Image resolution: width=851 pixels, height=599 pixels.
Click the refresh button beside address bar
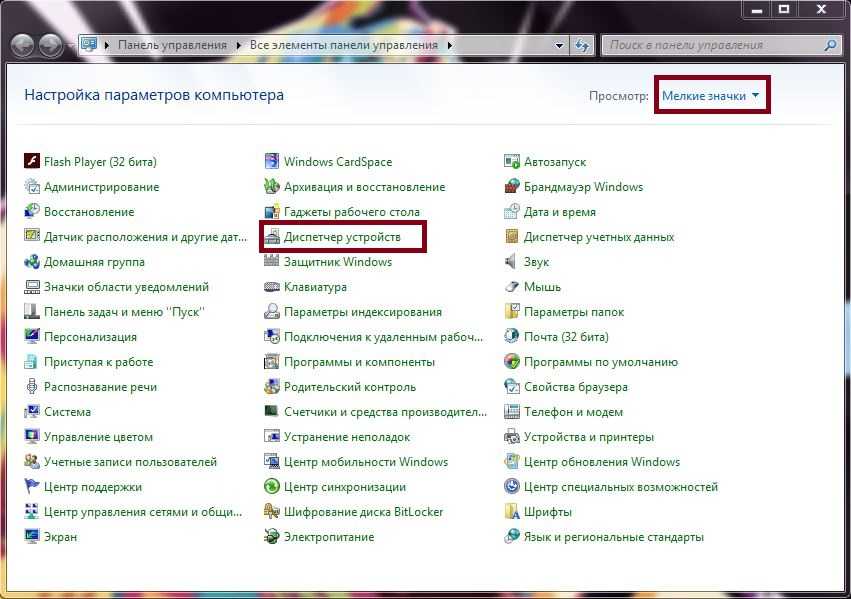tap(583, 45)
